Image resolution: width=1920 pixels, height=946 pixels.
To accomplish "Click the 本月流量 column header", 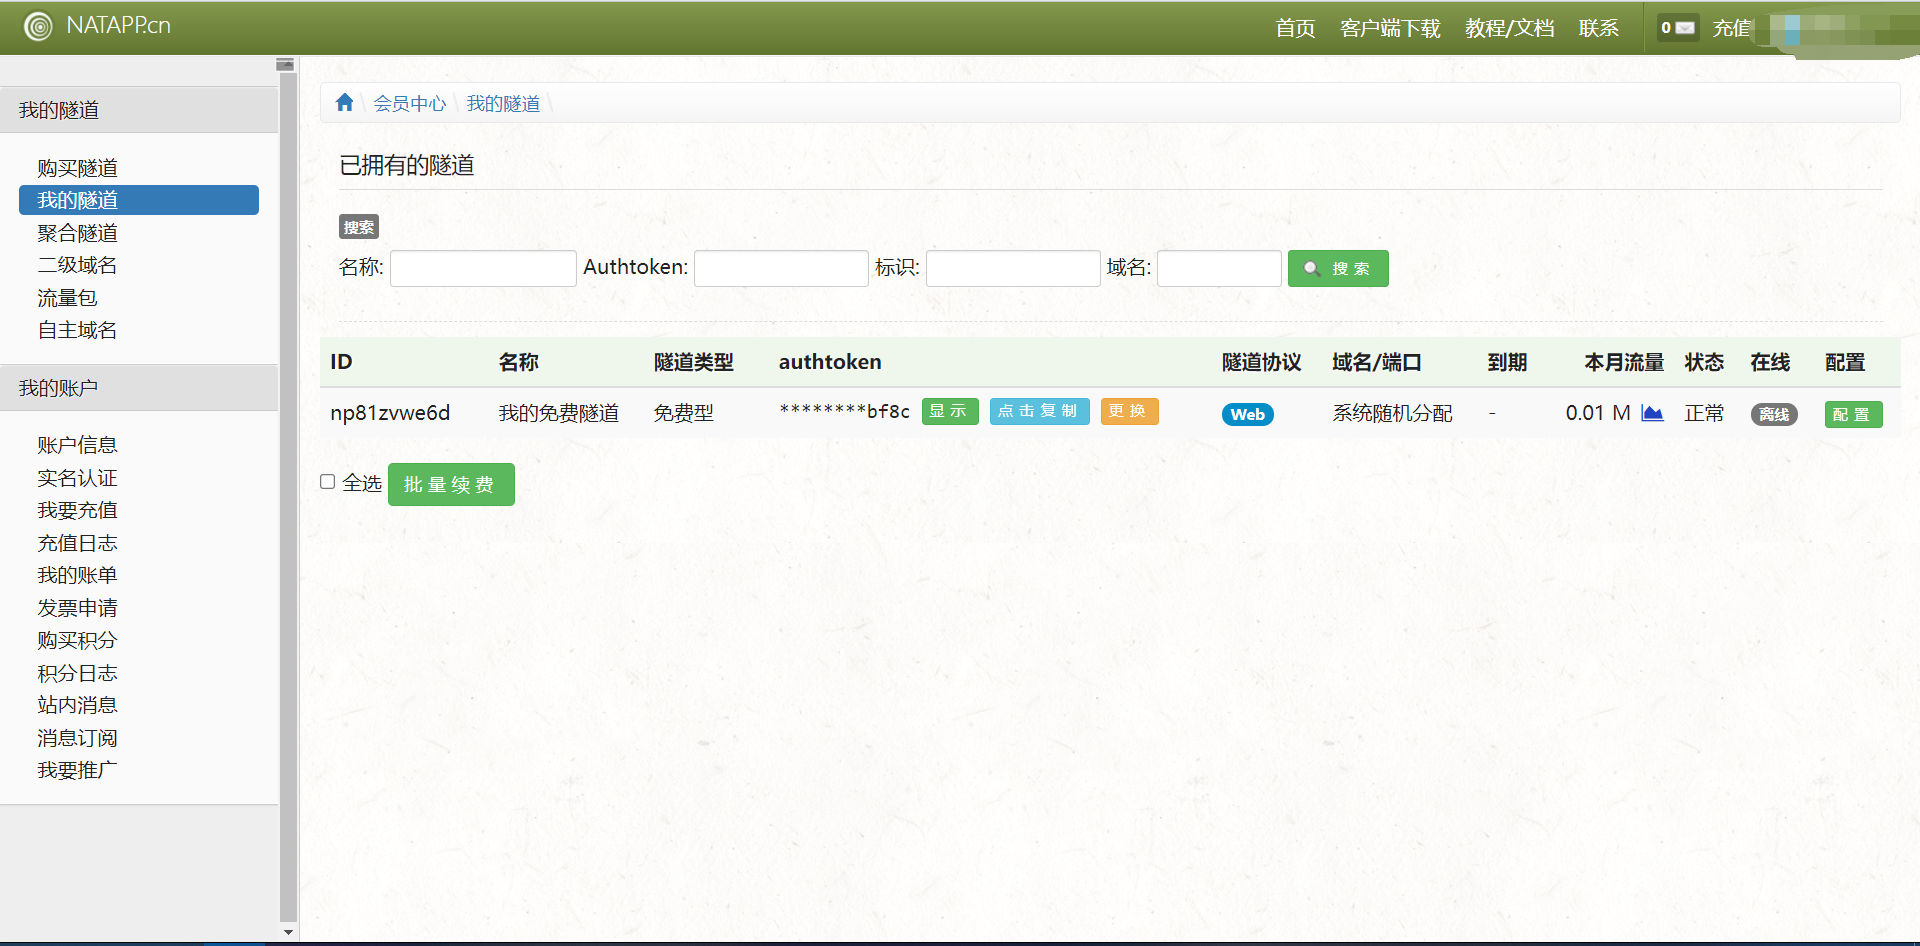I will [x=1624, y=362].
